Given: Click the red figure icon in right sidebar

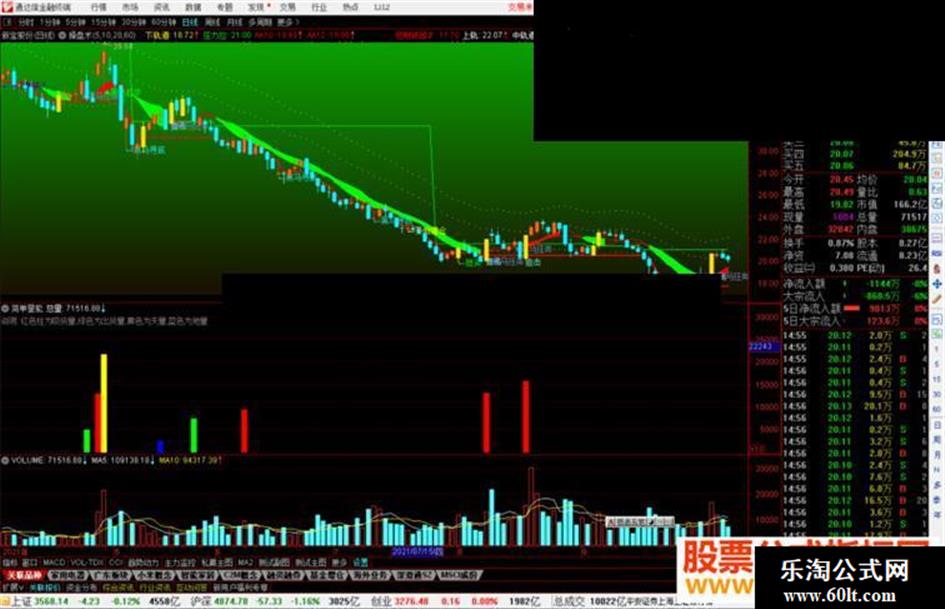Looking at the screenshot, I should click(x=937, y=269).
